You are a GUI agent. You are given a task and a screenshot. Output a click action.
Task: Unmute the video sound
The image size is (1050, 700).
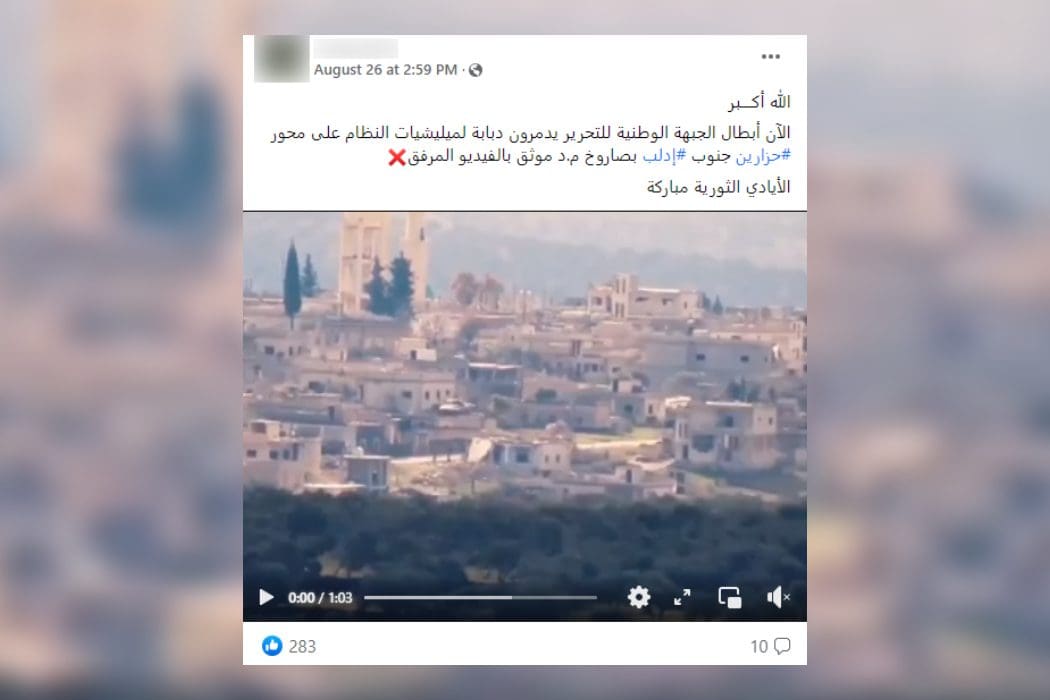coord(778,597)
